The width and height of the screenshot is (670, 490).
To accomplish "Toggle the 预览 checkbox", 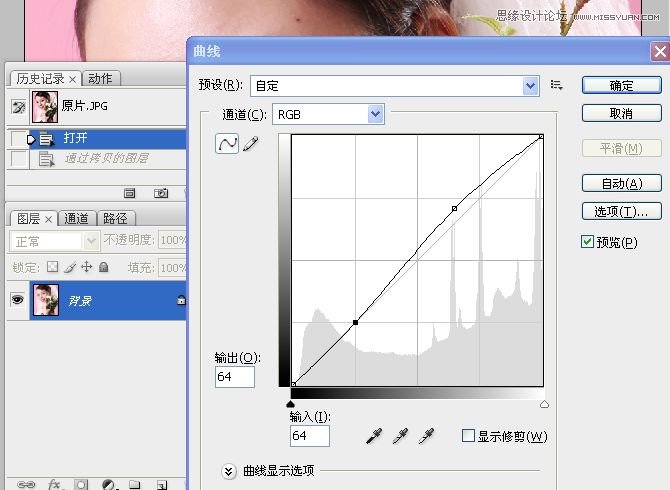I will click(587, 241).
